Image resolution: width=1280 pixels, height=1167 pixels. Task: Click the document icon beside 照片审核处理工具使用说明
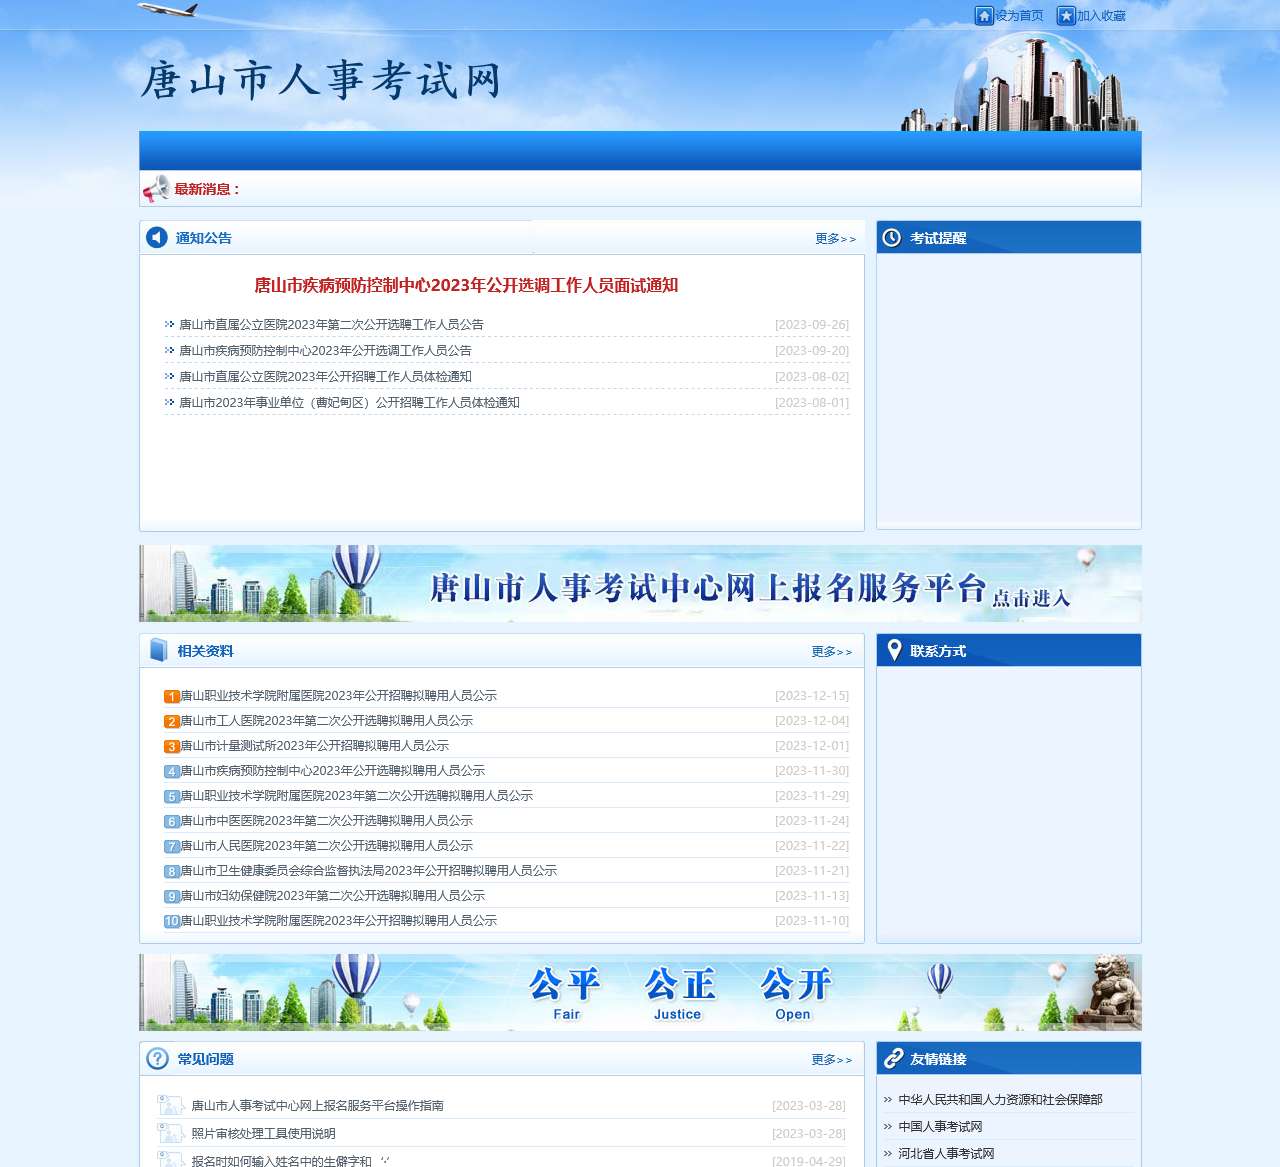170,1133
